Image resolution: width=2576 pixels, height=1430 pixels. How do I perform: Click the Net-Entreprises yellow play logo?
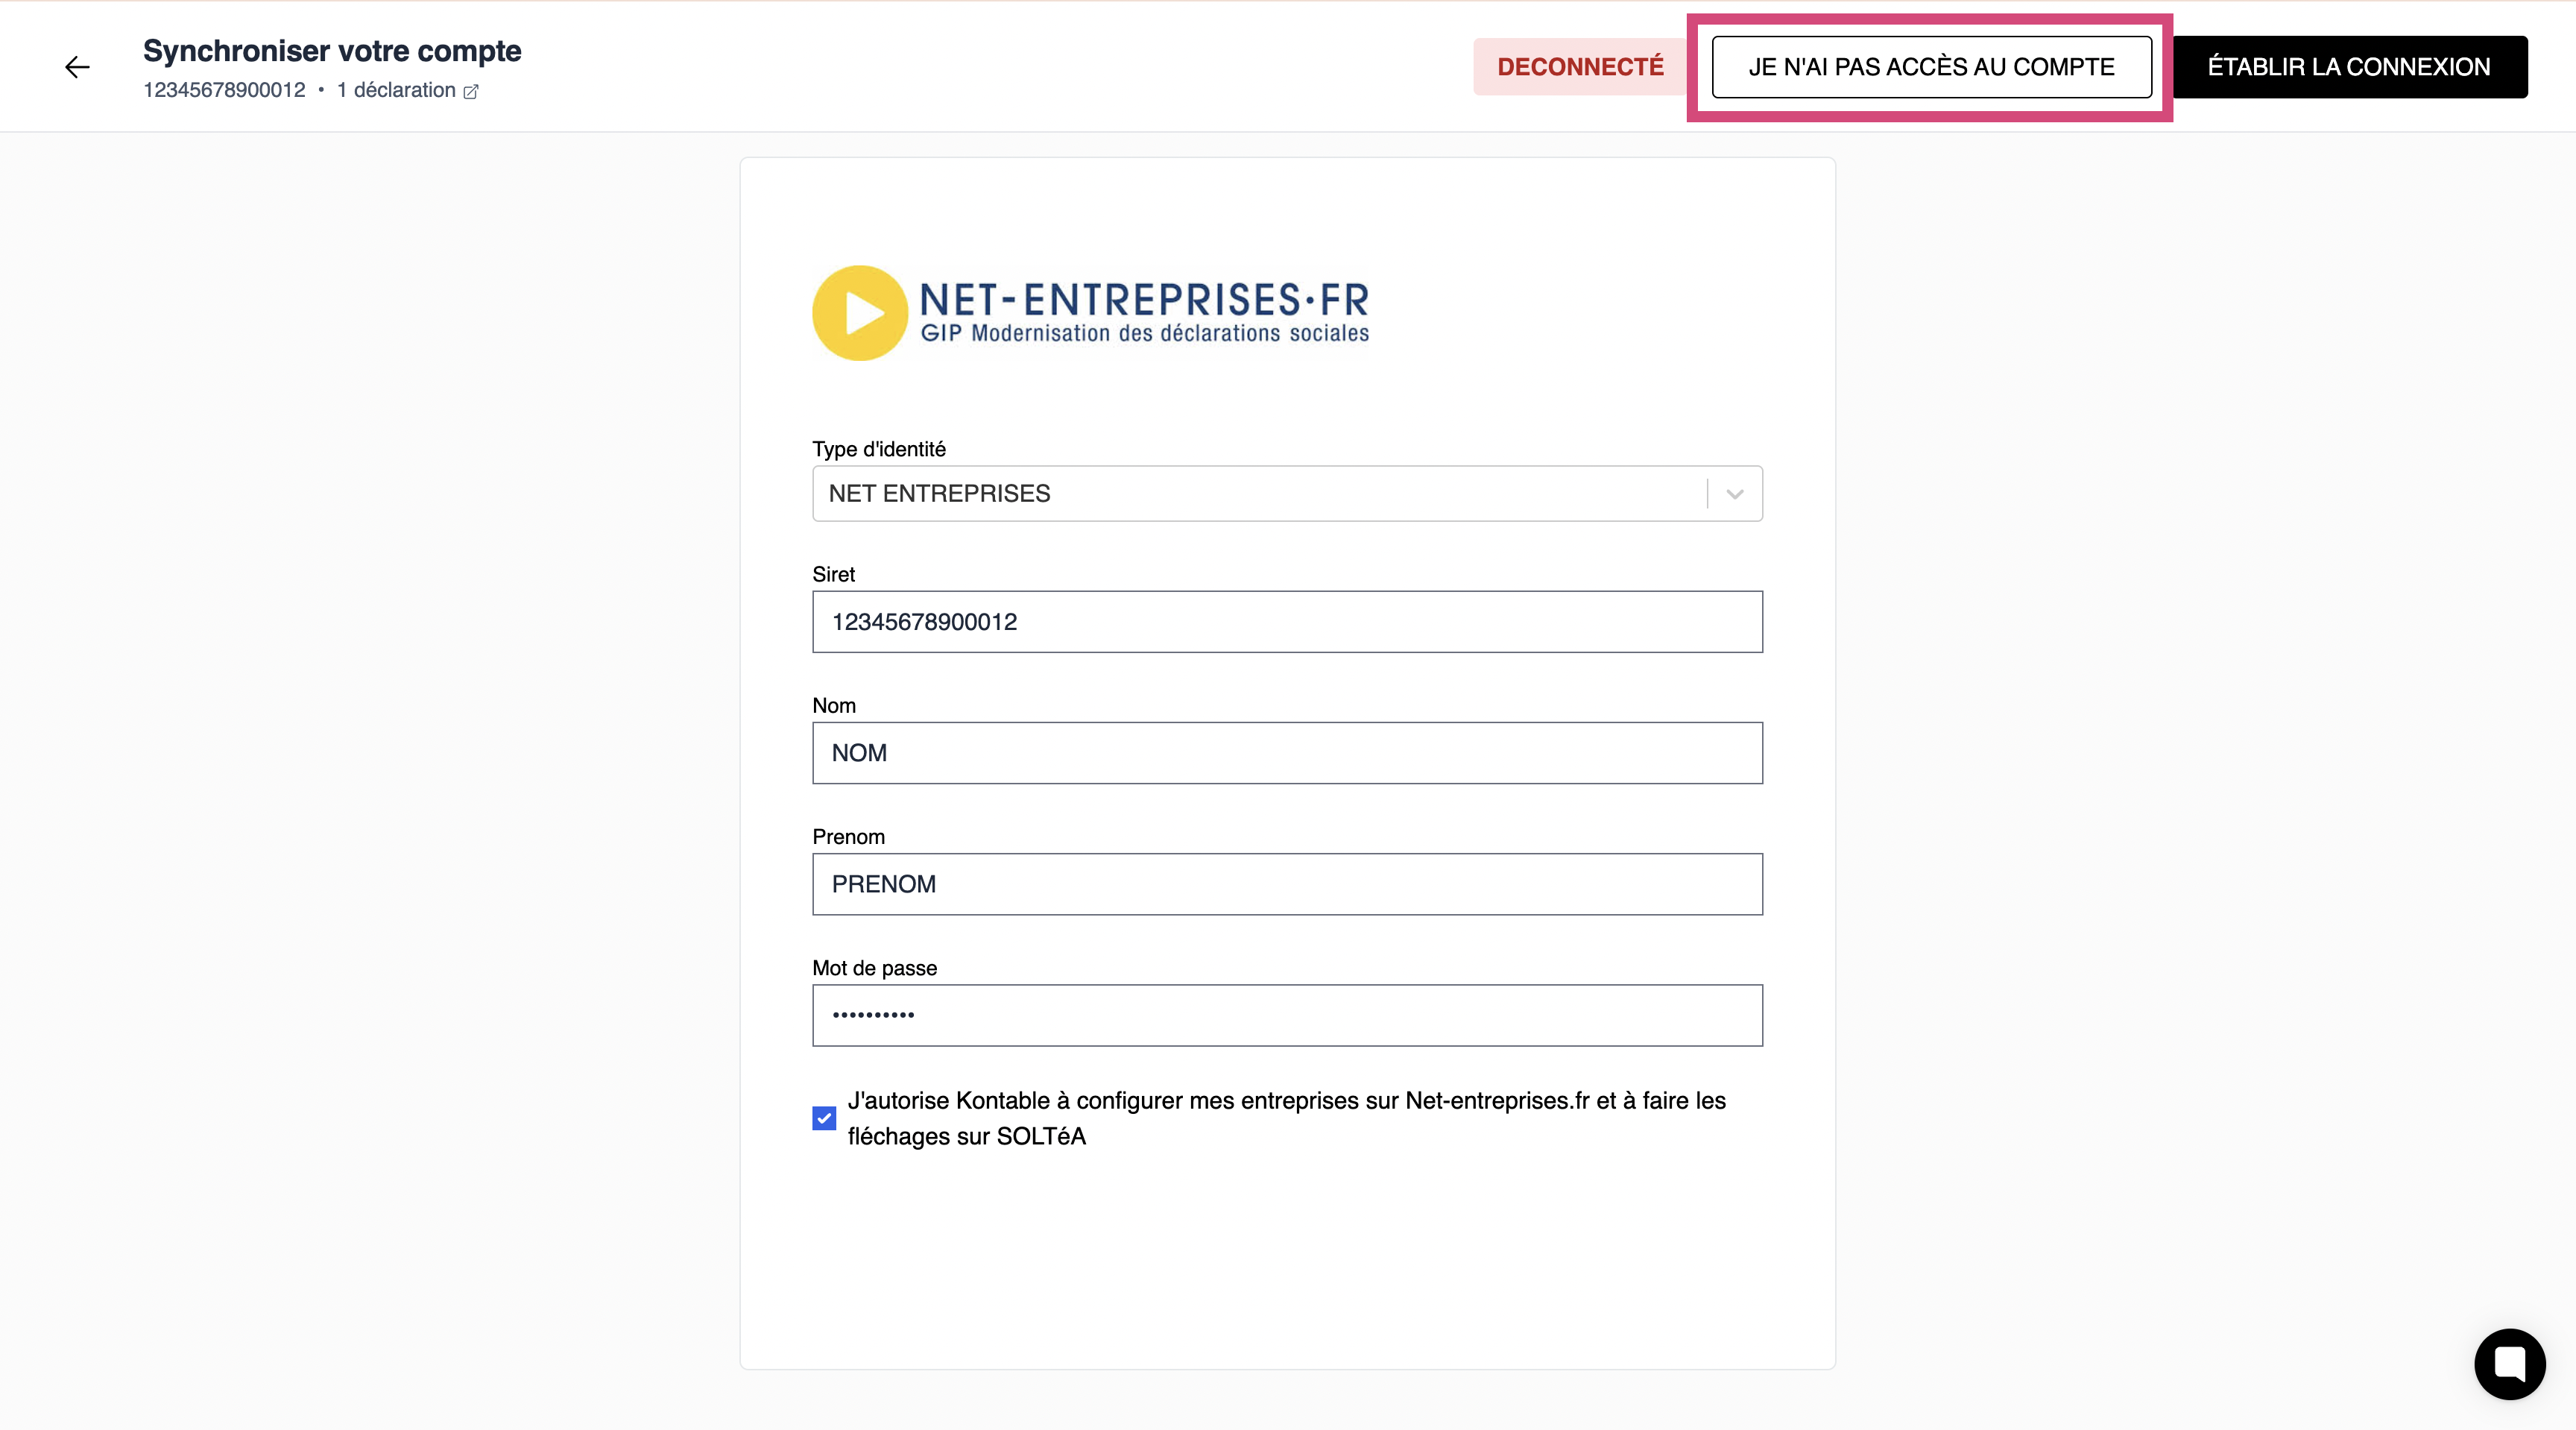[860, 313]
